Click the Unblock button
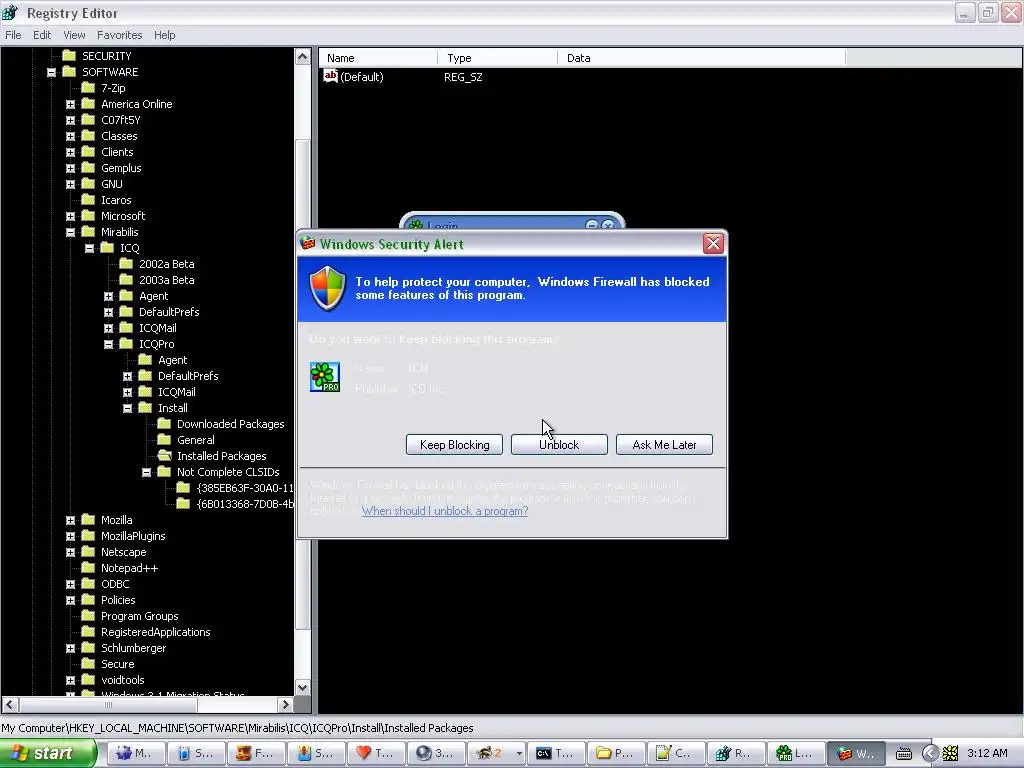Image resolution: width=1024 pixels, height=768 pixels. [559, 445]
